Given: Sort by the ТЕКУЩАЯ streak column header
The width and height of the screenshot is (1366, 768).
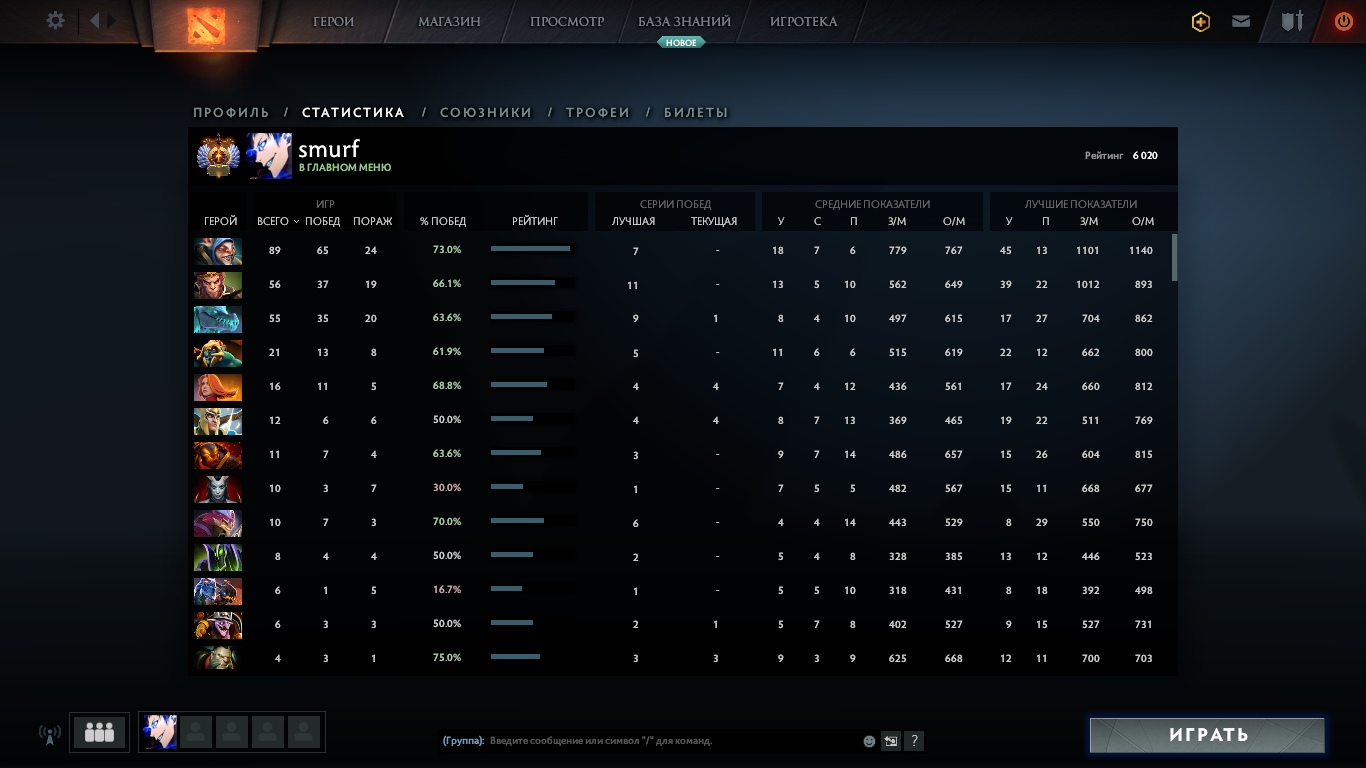Looking at the screenshot, I should (714, 221).
